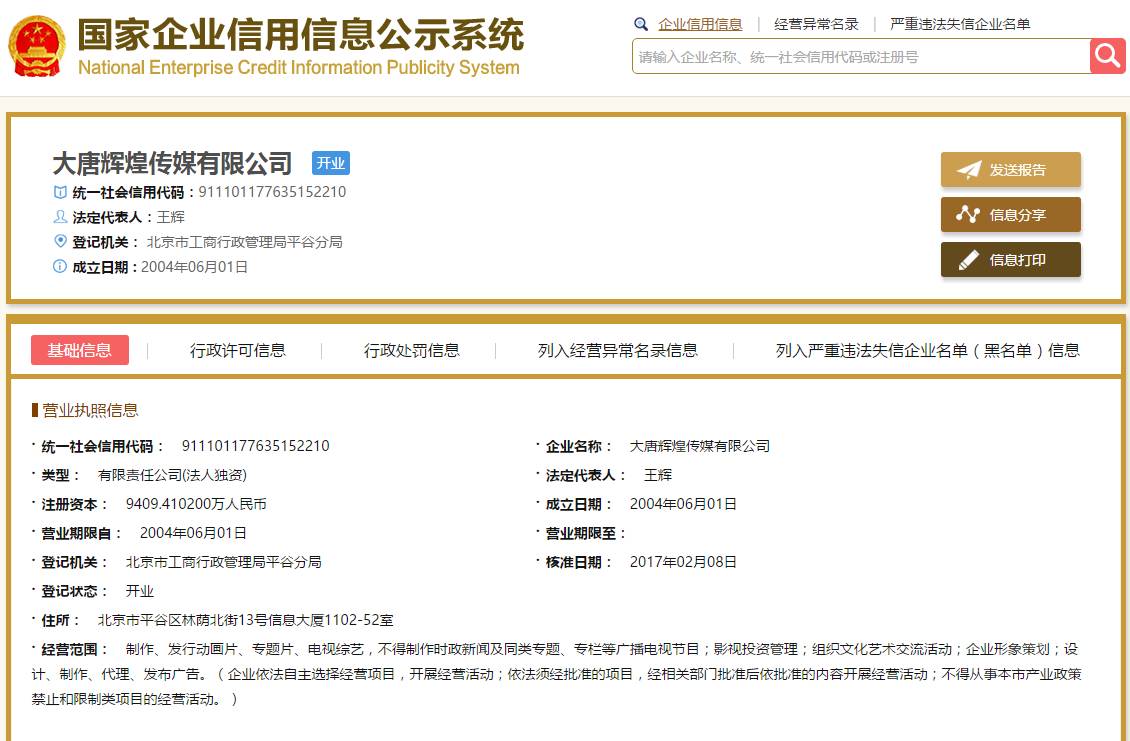Click the small magnifier icon beside 企业信用信息
Image resolution: width=1130 pixels, height=741 pixels.
point(641,24)
